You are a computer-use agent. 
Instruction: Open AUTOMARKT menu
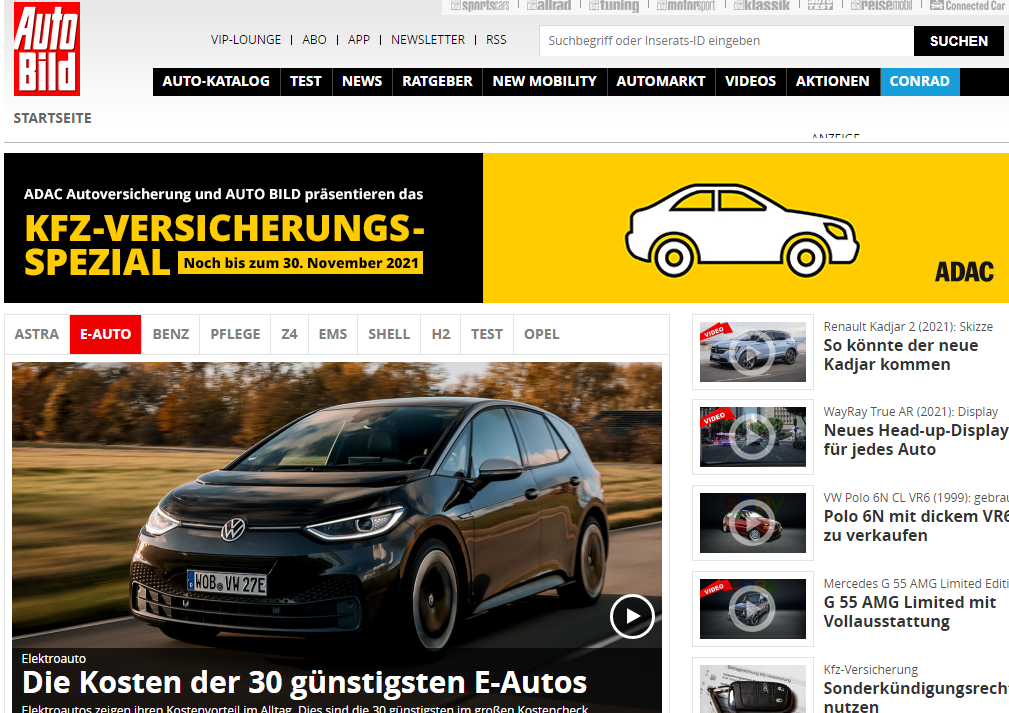pos(661,82)
